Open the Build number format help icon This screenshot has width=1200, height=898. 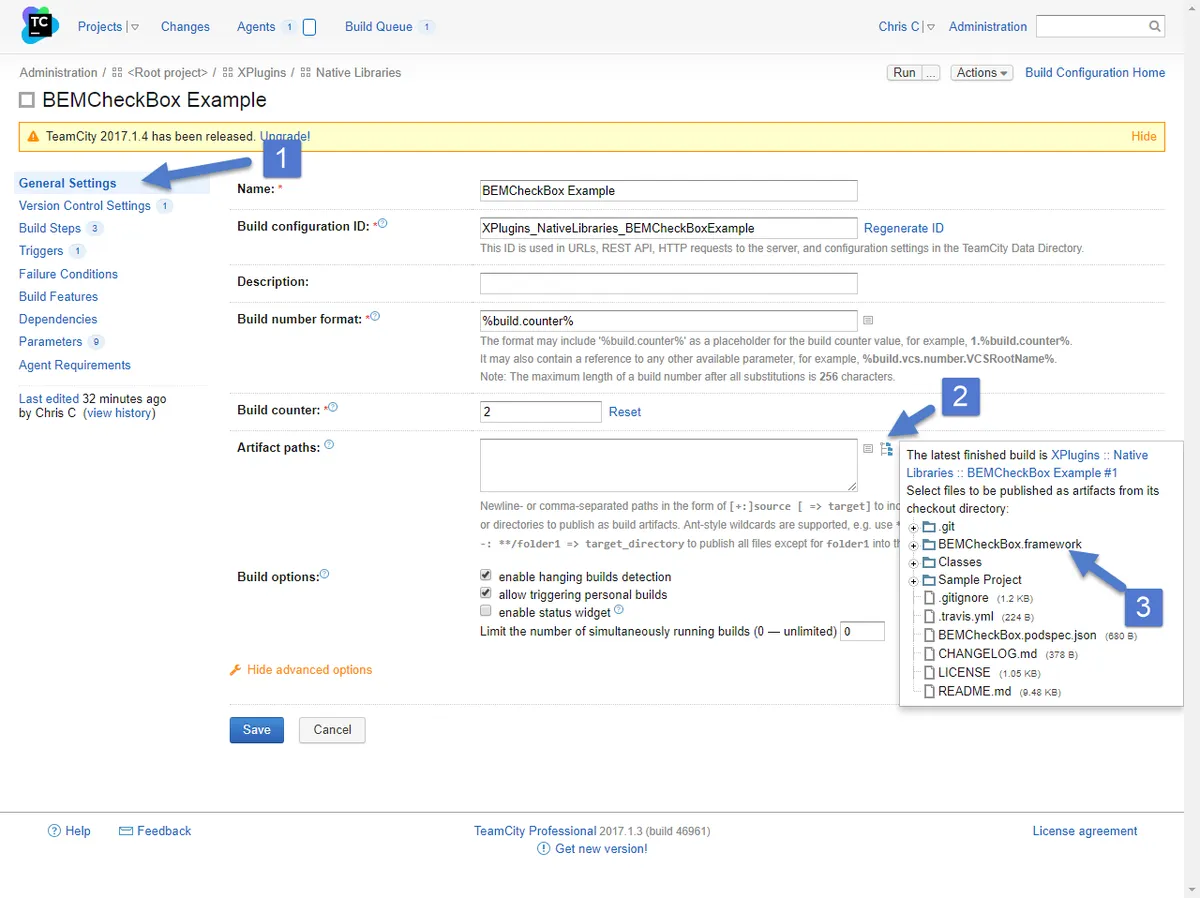click(375, 316)
